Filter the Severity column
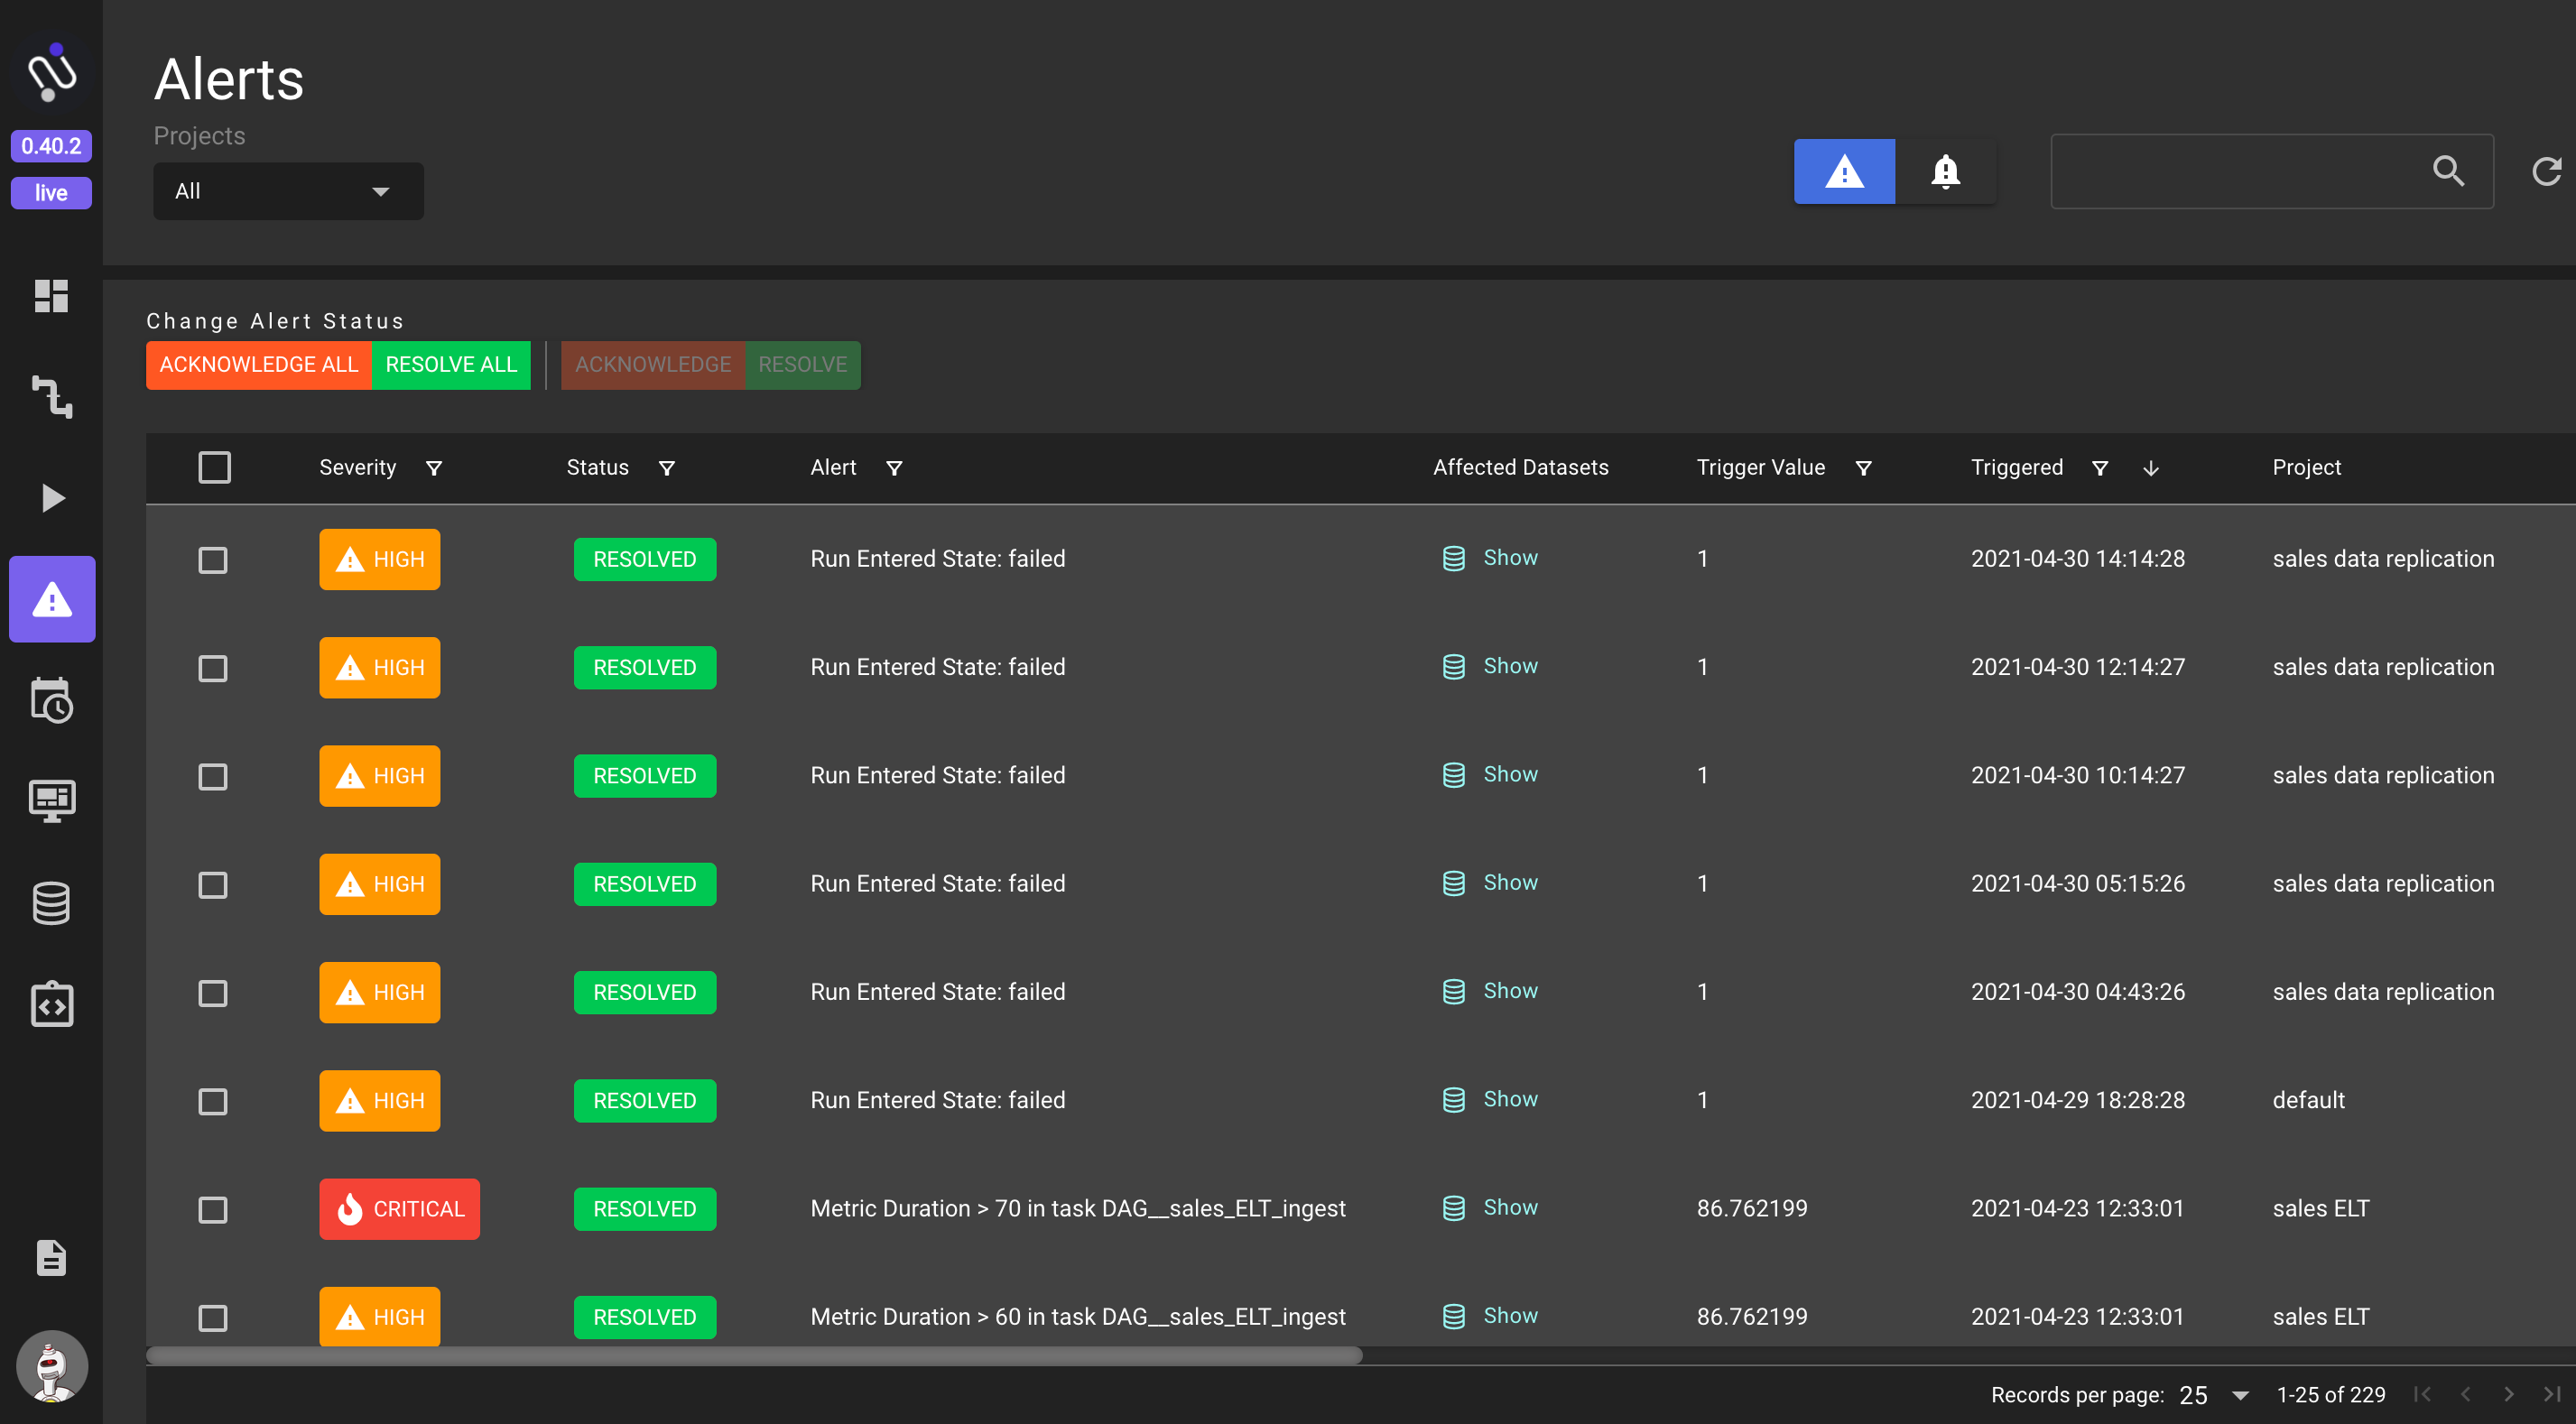The width and height of the screenshot is (2576, 1424). tap(434, 468)
